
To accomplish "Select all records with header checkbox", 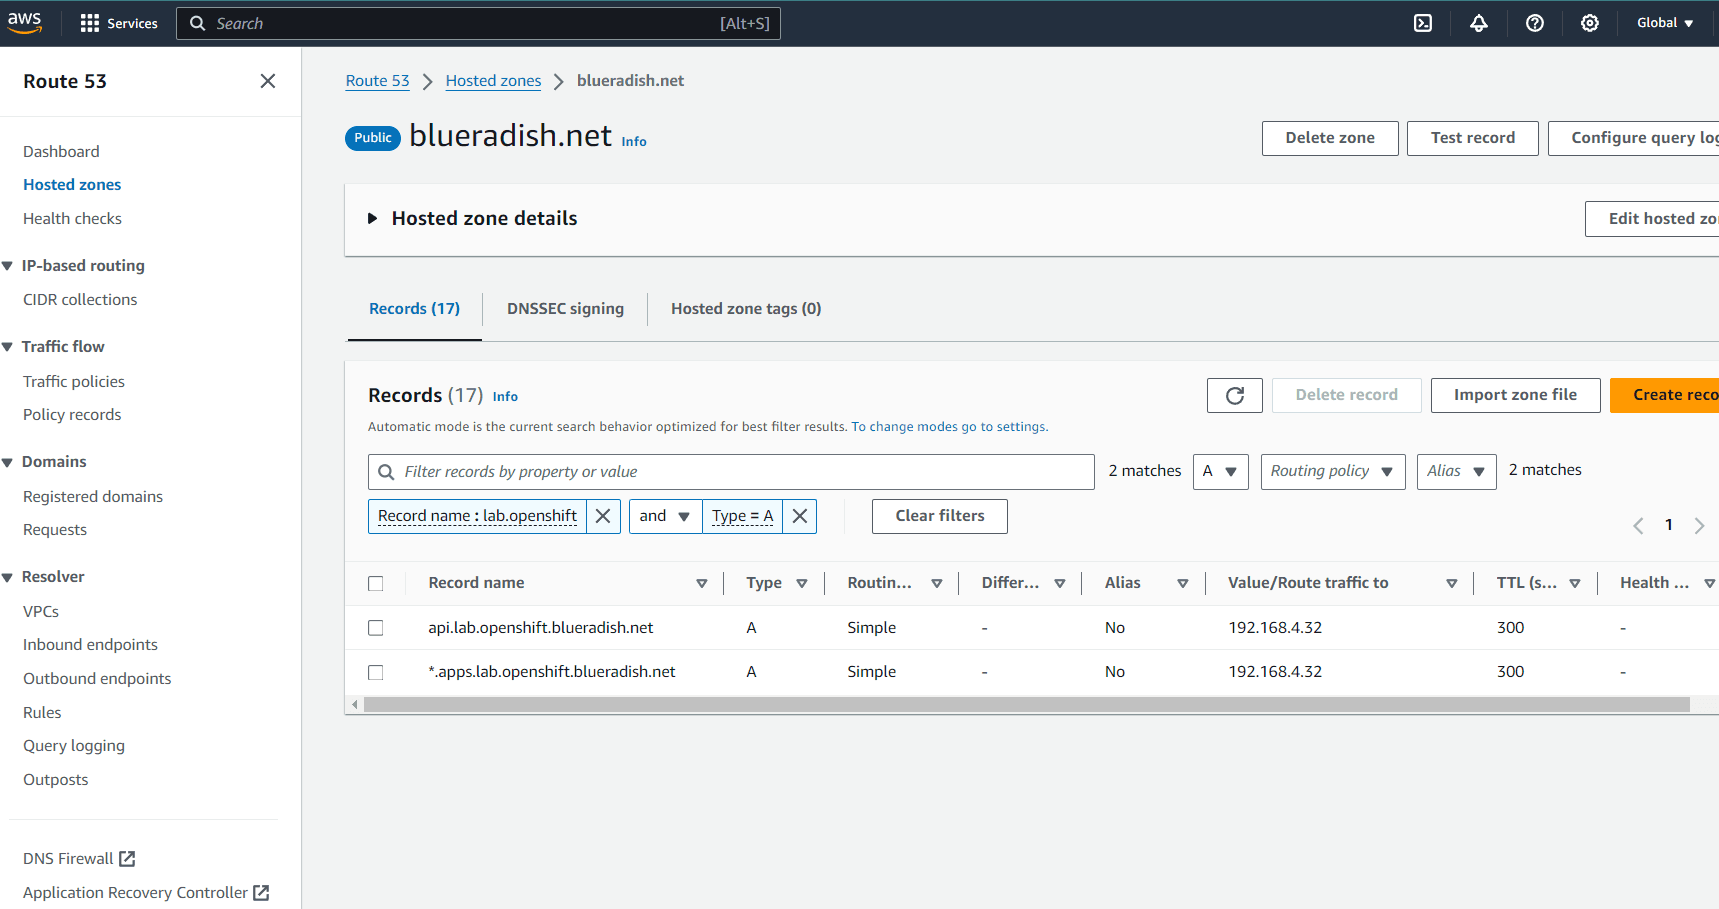I will 376,583.
